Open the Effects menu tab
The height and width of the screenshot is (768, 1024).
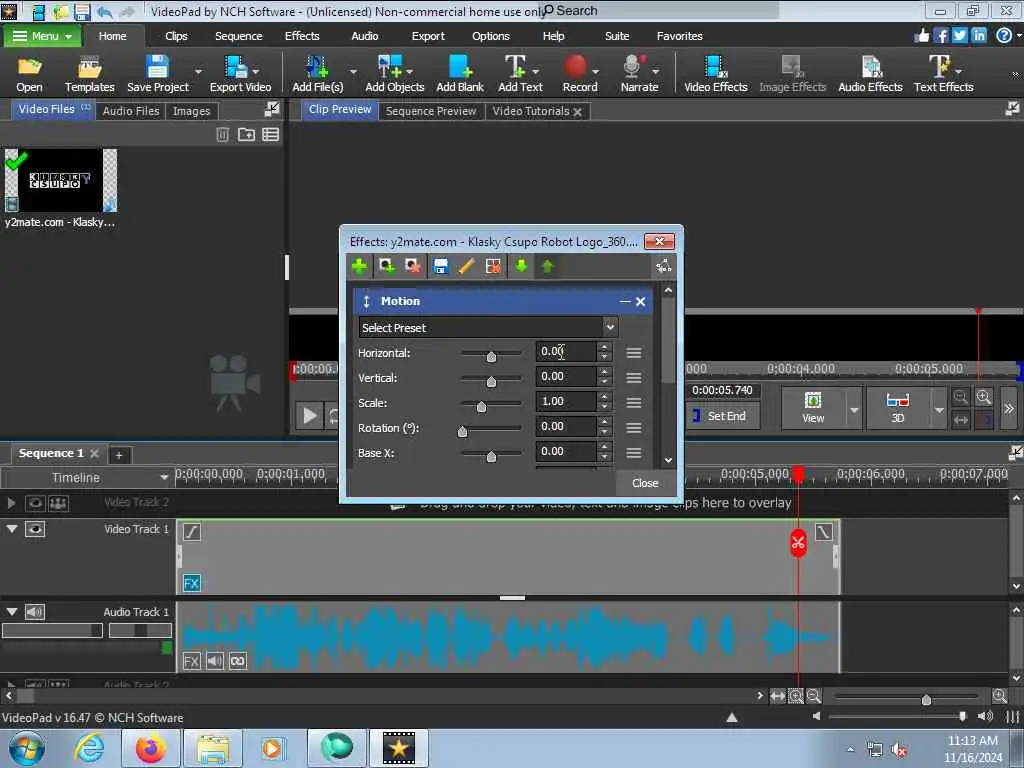[302, 36]
